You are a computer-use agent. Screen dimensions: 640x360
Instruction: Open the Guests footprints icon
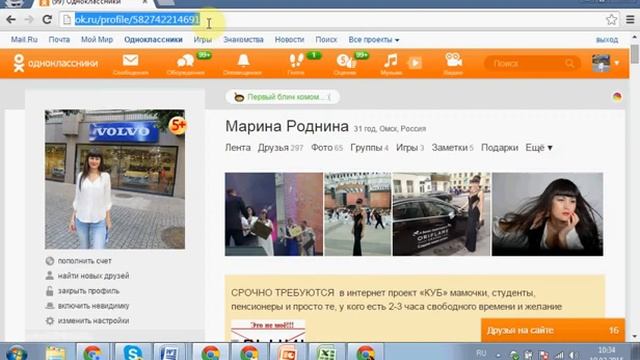pos(296,61)
